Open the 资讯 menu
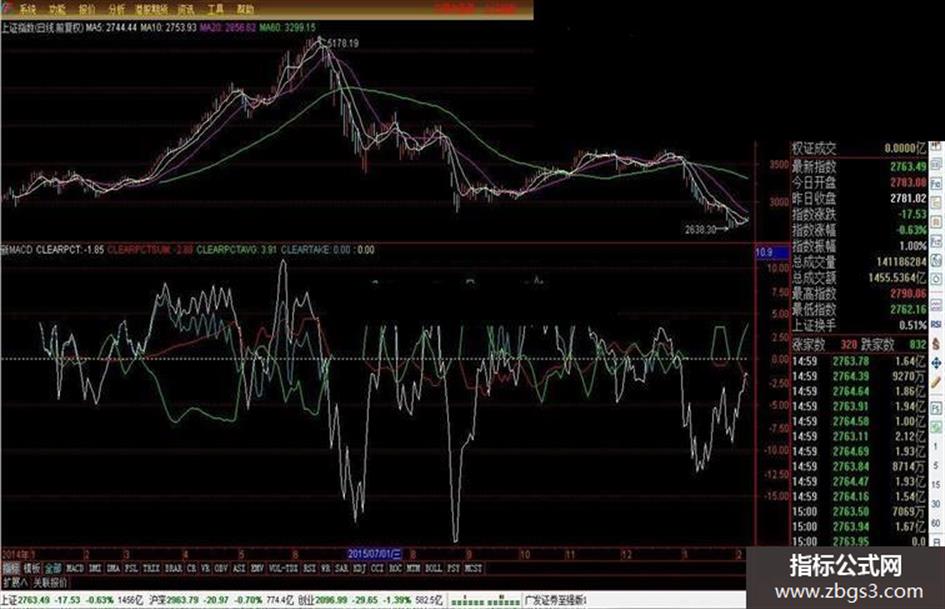Image resolution: width=945 pixels, height=609 pixels. tap(186, 9)
